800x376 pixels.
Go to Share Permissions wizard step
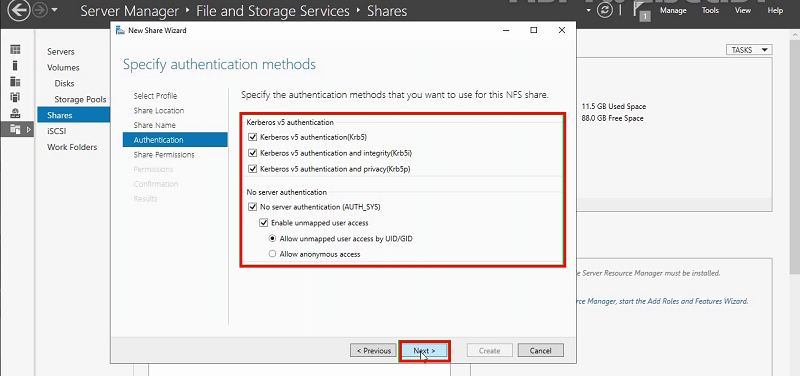[x=164, y=155]
